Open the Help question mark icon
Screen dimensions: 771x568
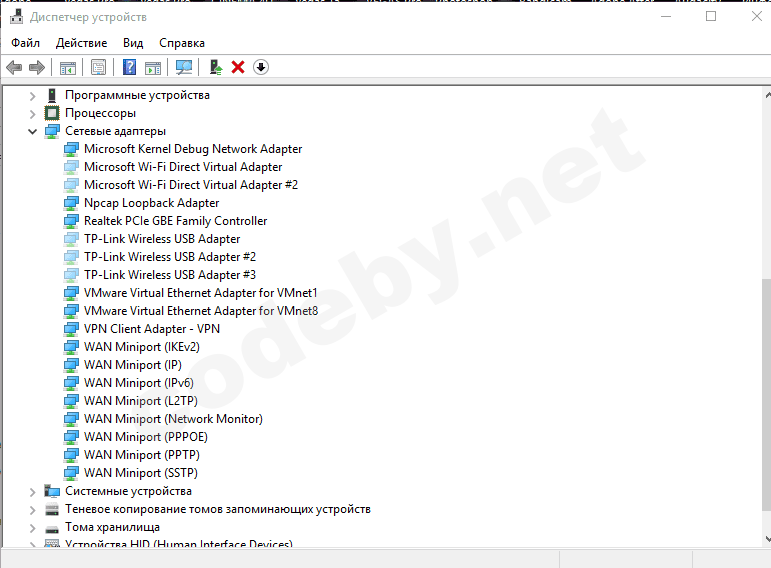click(129, 67)
